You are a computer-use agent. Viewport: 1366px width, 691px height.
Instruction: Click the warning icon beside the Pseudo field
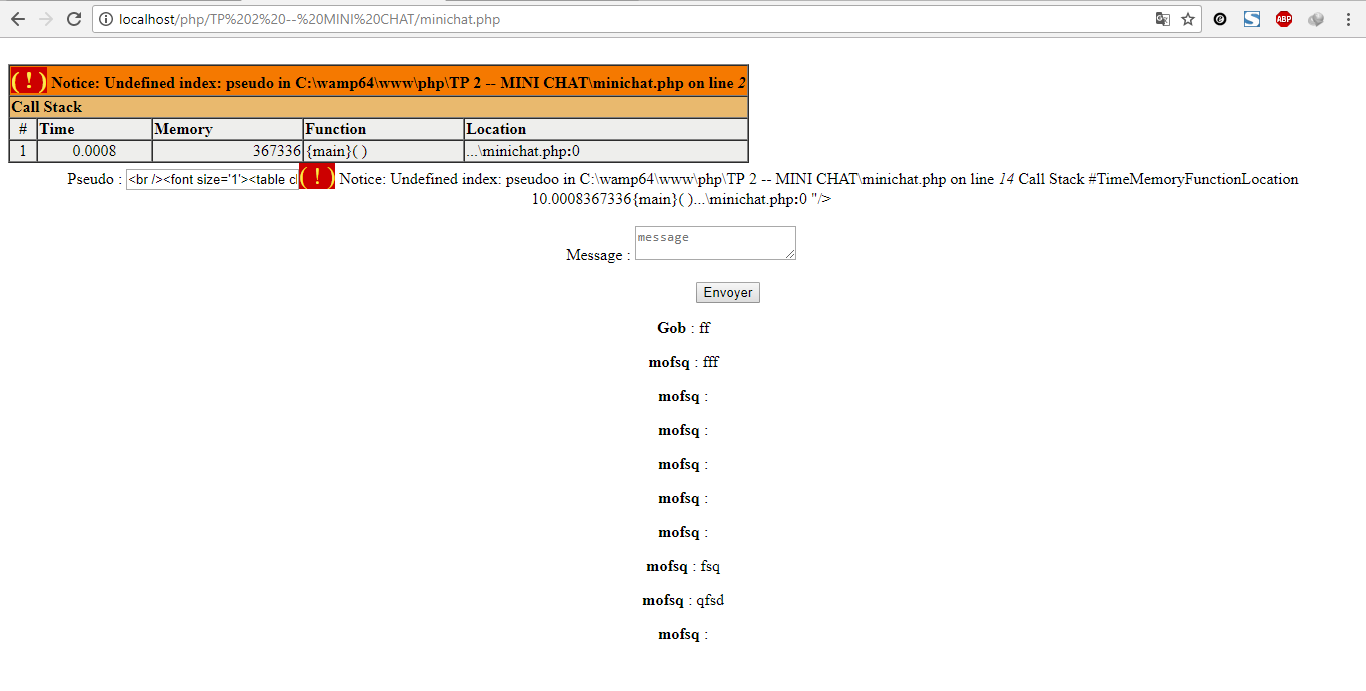click(316, 177)
